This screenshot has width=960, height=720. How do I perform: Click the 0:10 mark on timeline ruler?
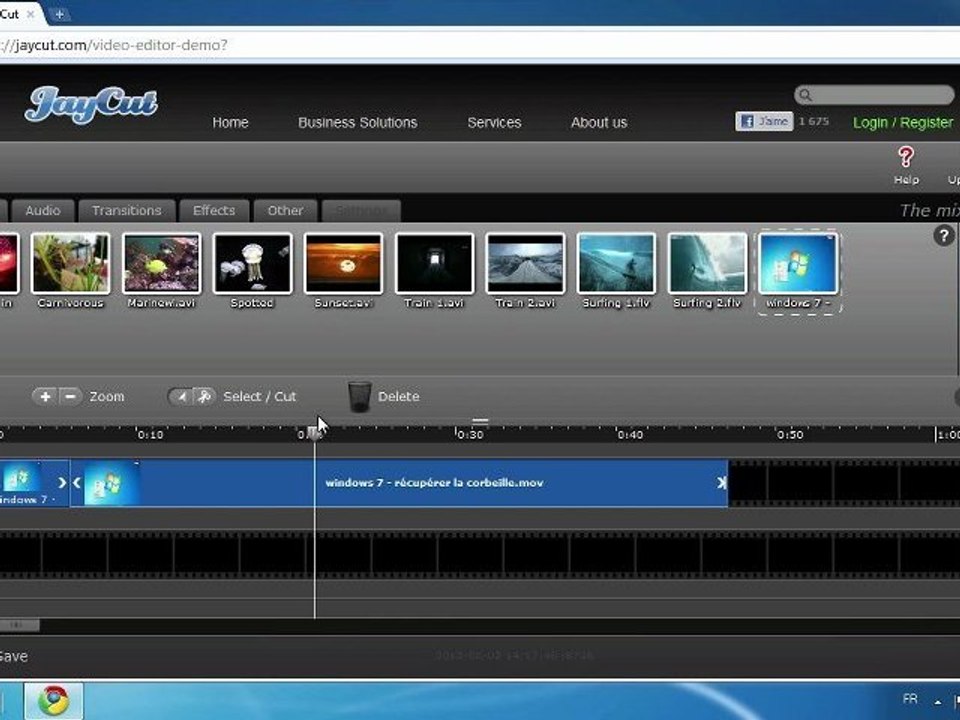coord(150,435)
